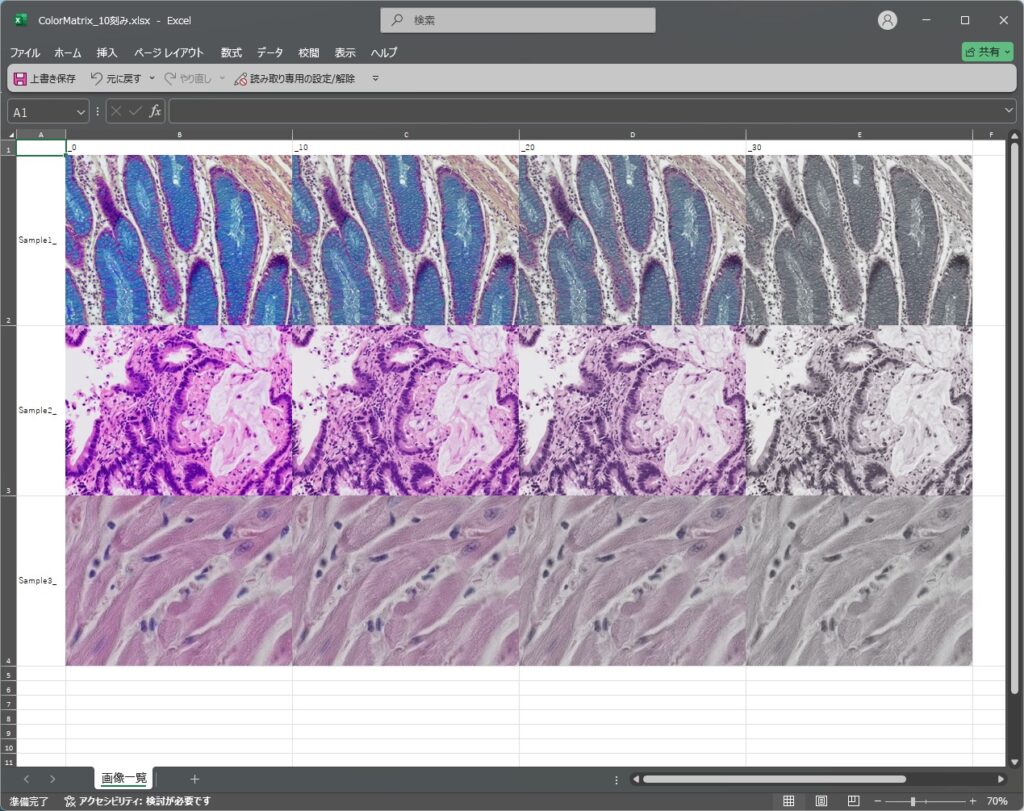
Task: Add a new sheet with plus icon
Action: pyautogui.click(x=195, y=779)
